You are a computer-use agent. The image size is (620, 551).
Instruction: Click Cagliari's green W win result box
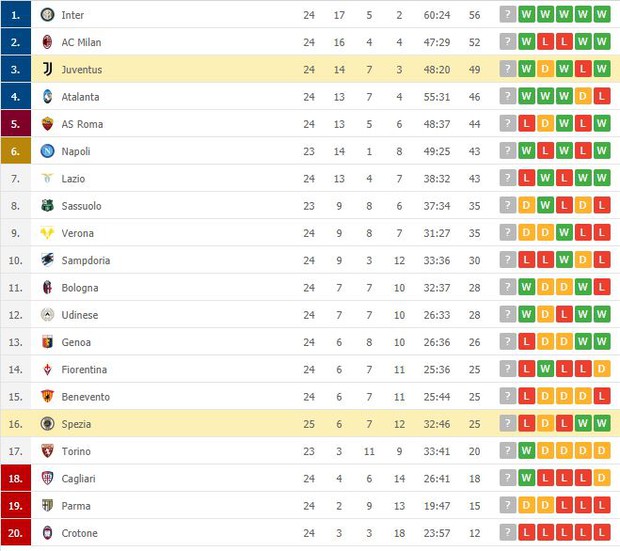pyautogui.click(x=526, y=478)
